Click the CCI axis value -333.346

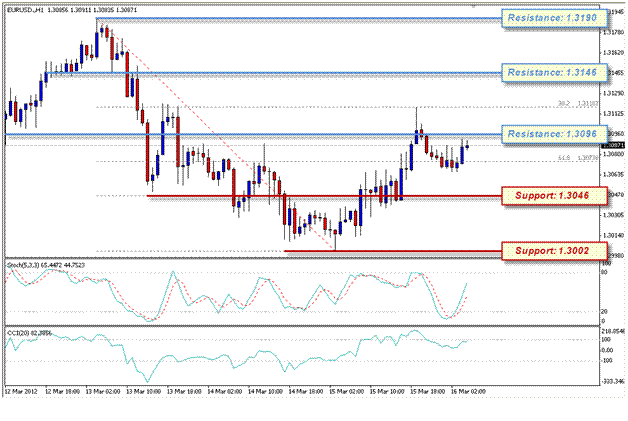[613, 381]
